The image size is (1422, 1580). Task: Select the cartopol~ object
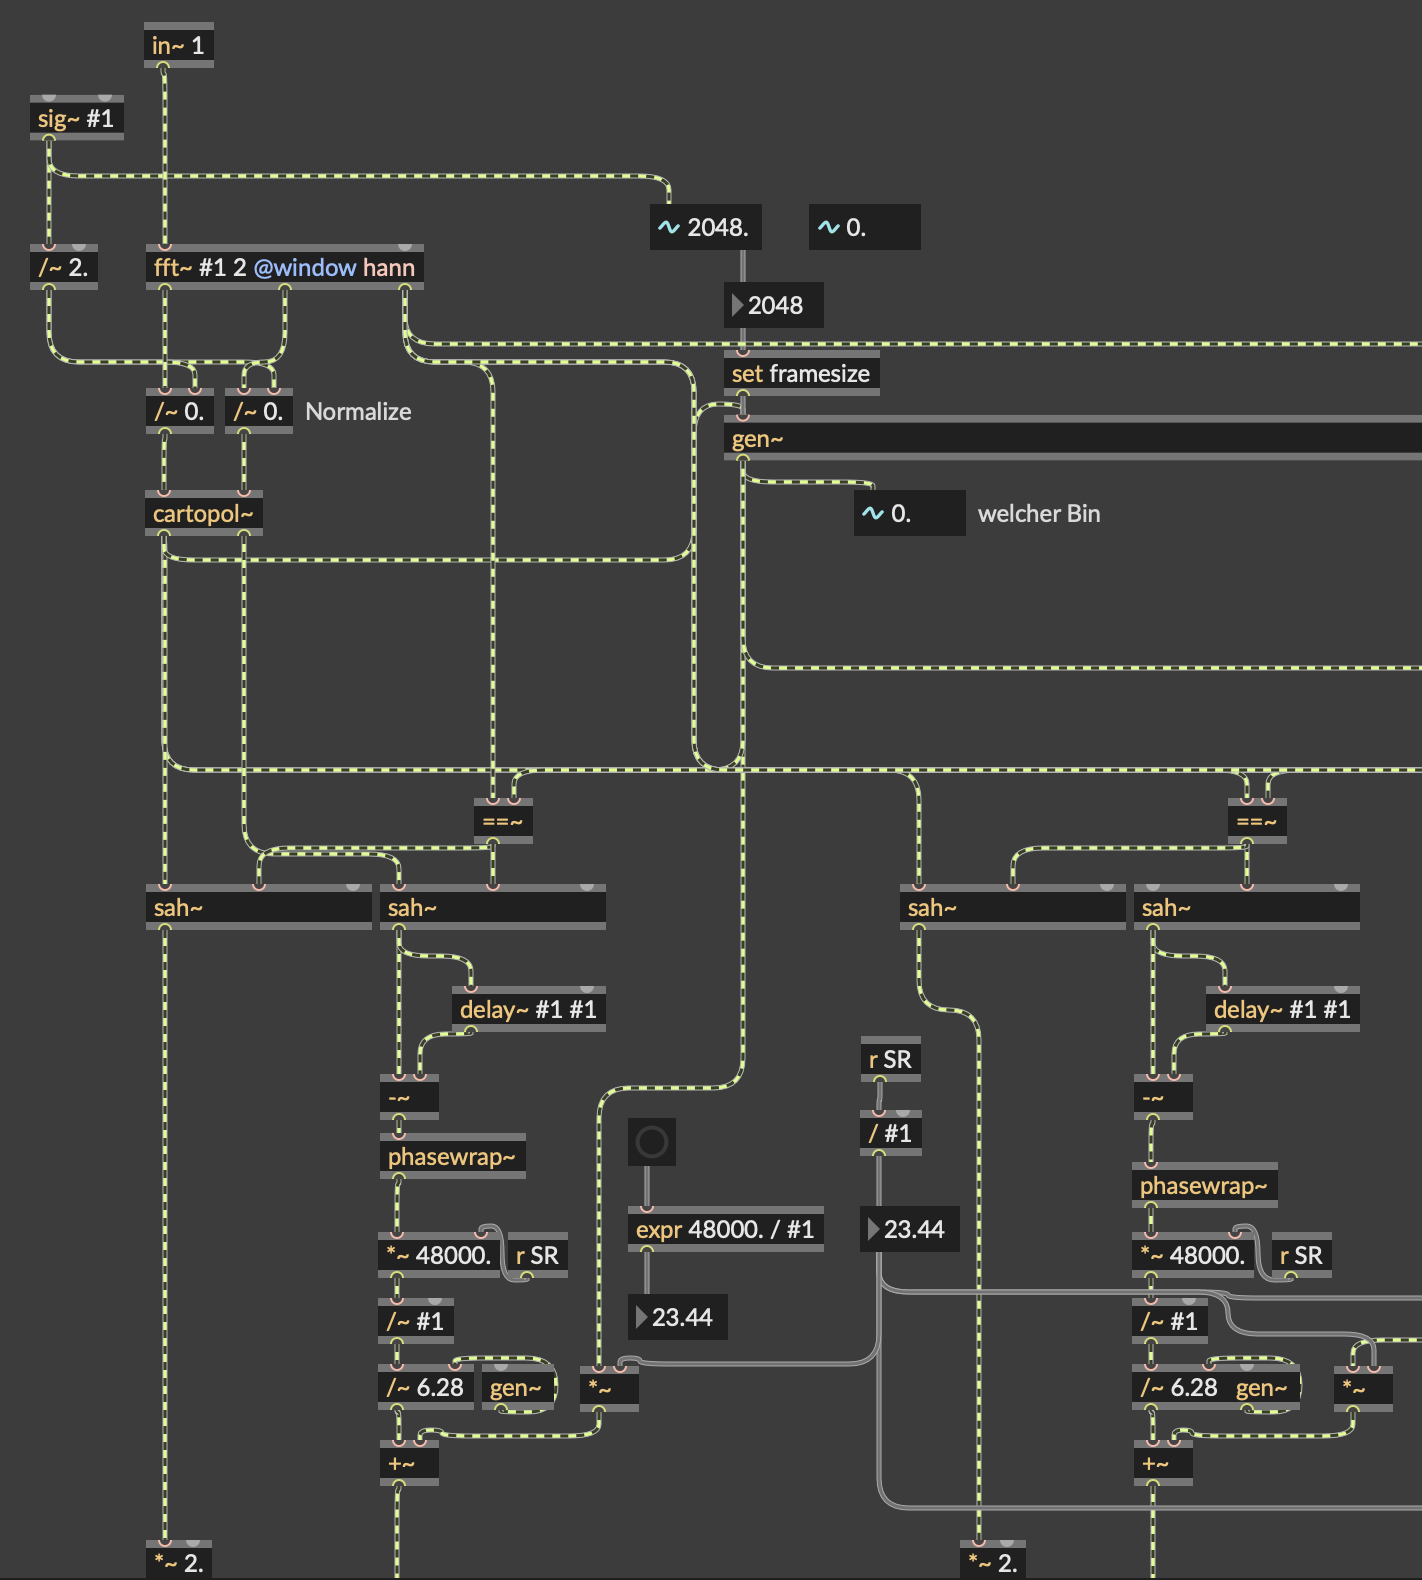(x=203, y=514)
